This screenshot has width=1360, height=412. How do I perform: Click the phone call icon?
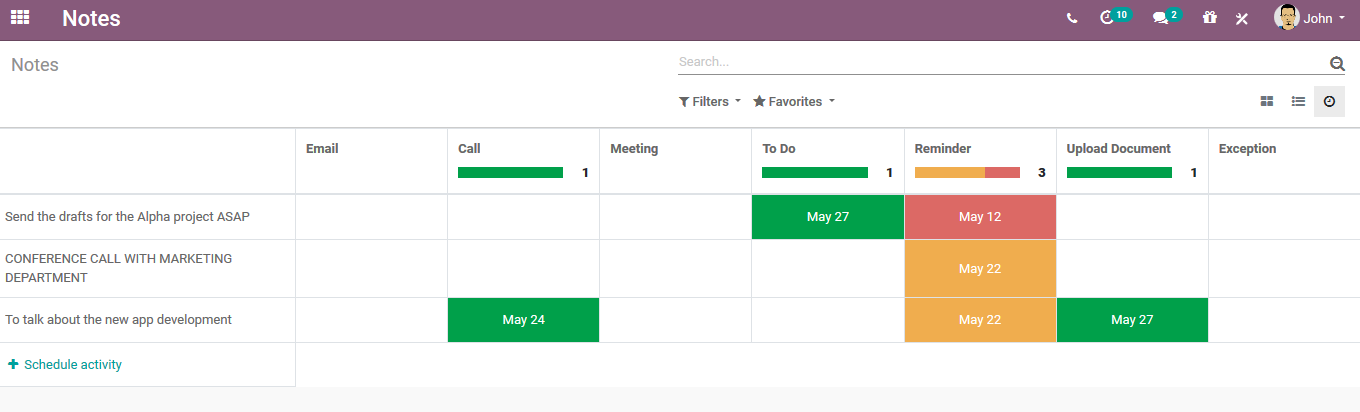[1072, 18]
